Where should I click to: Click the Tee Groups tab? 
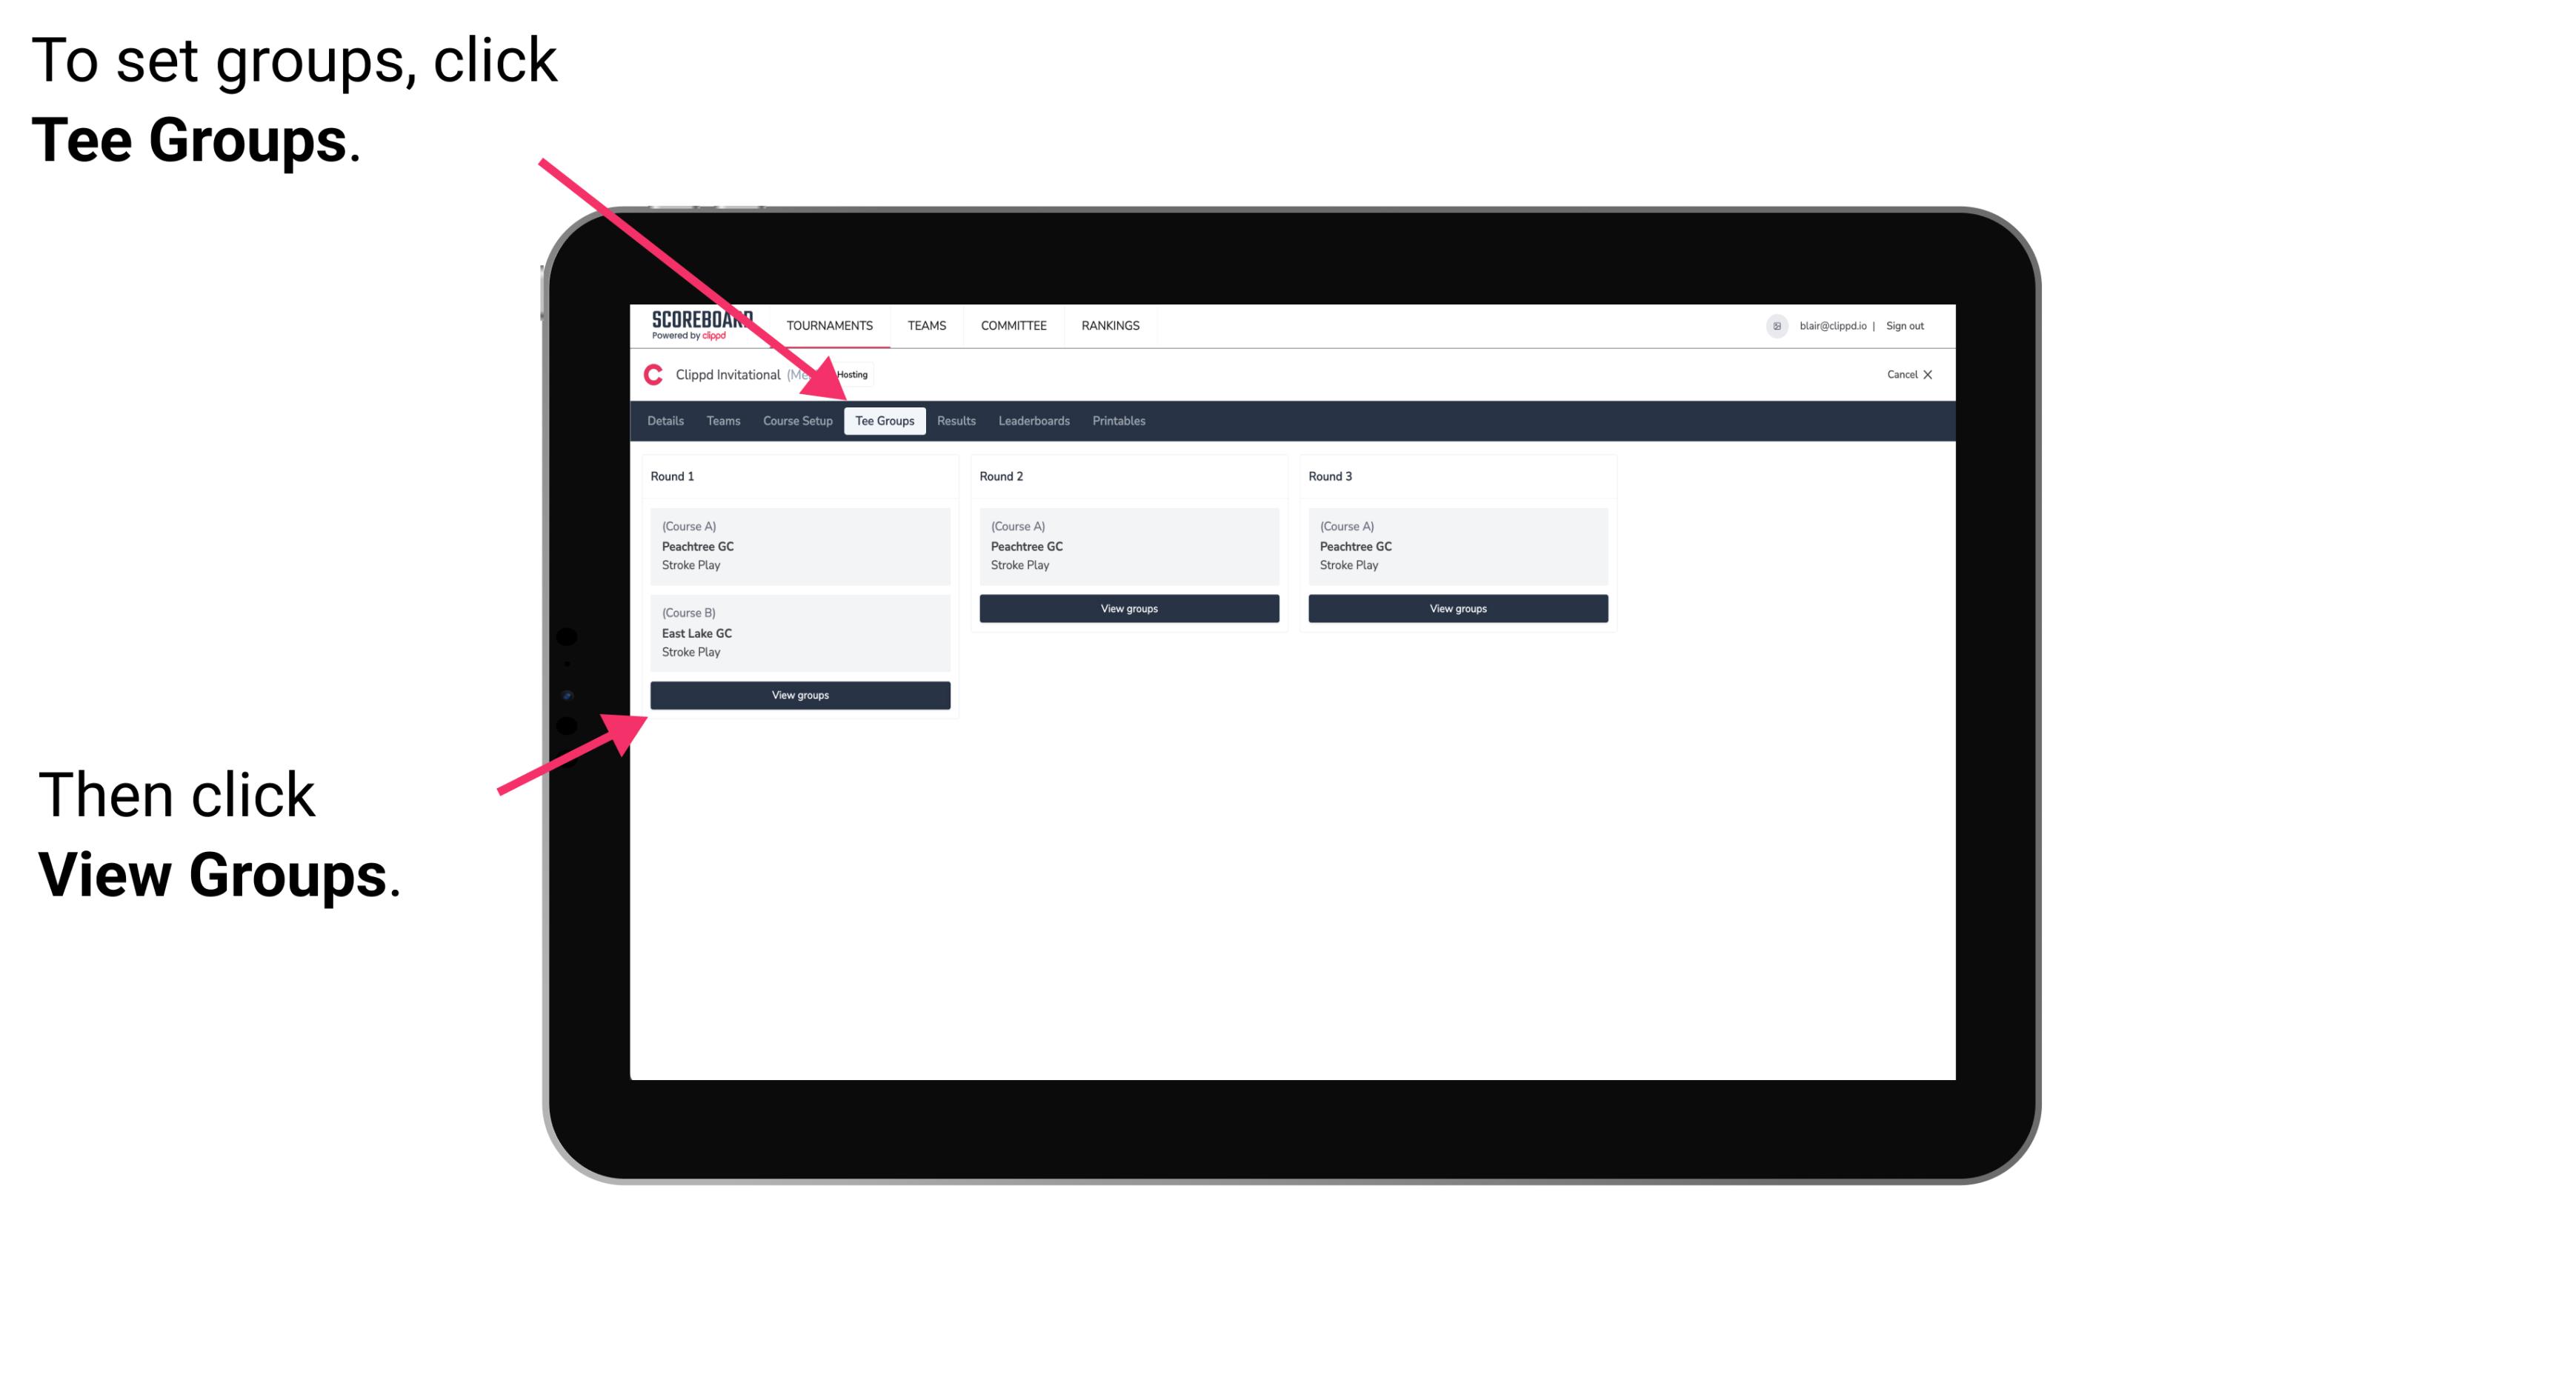coord(882,422)
